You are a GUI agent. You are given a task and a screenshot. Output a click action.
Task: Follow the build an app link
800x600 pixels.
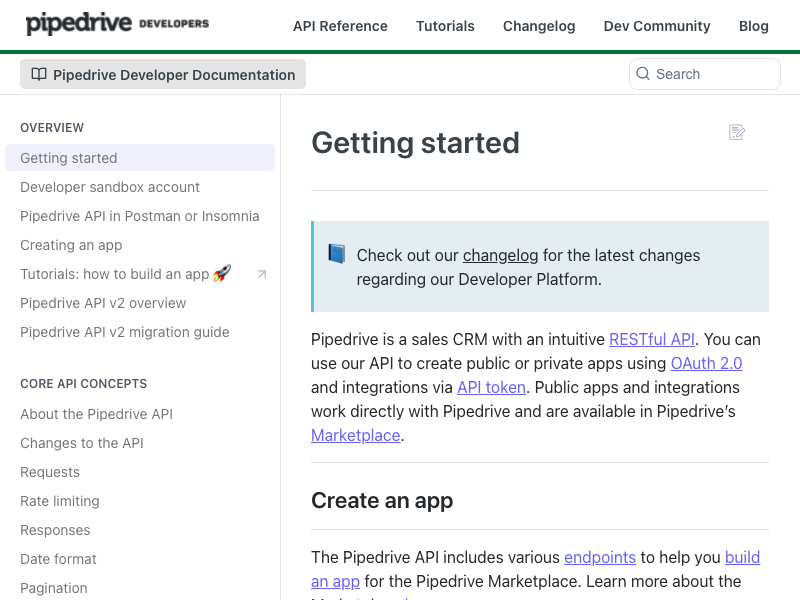[742, 557]
